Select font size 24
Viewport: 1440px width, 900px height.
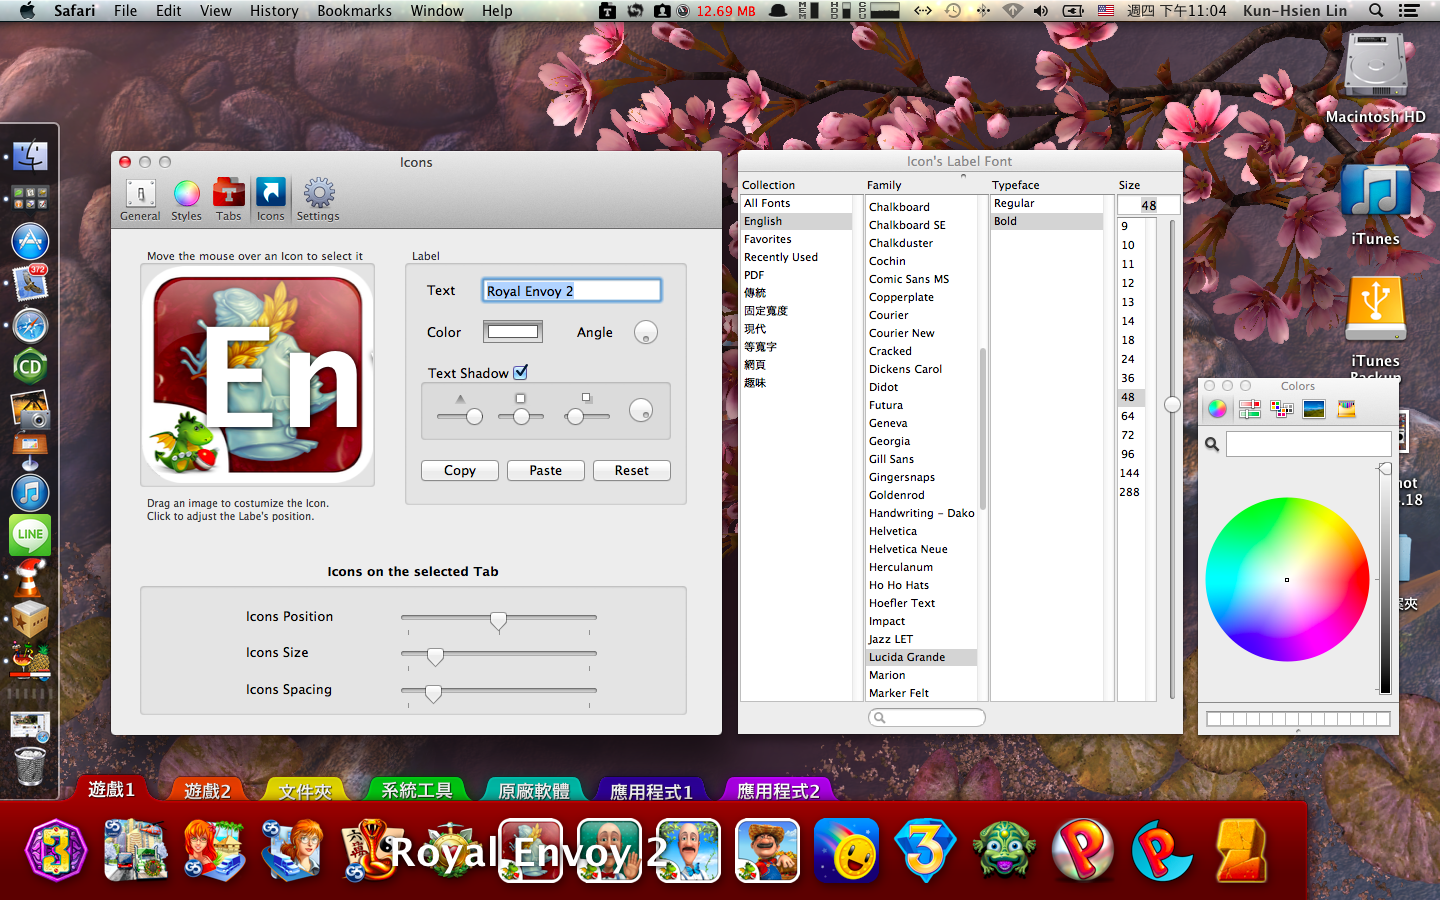pyautogui.click(x=1131, y=359)
